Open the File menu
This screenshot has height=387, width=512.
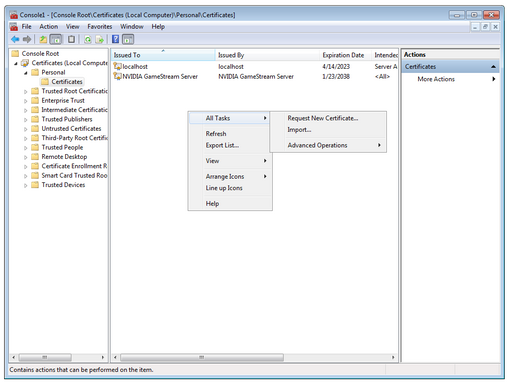pyautogui.click(x=26, y=26)
